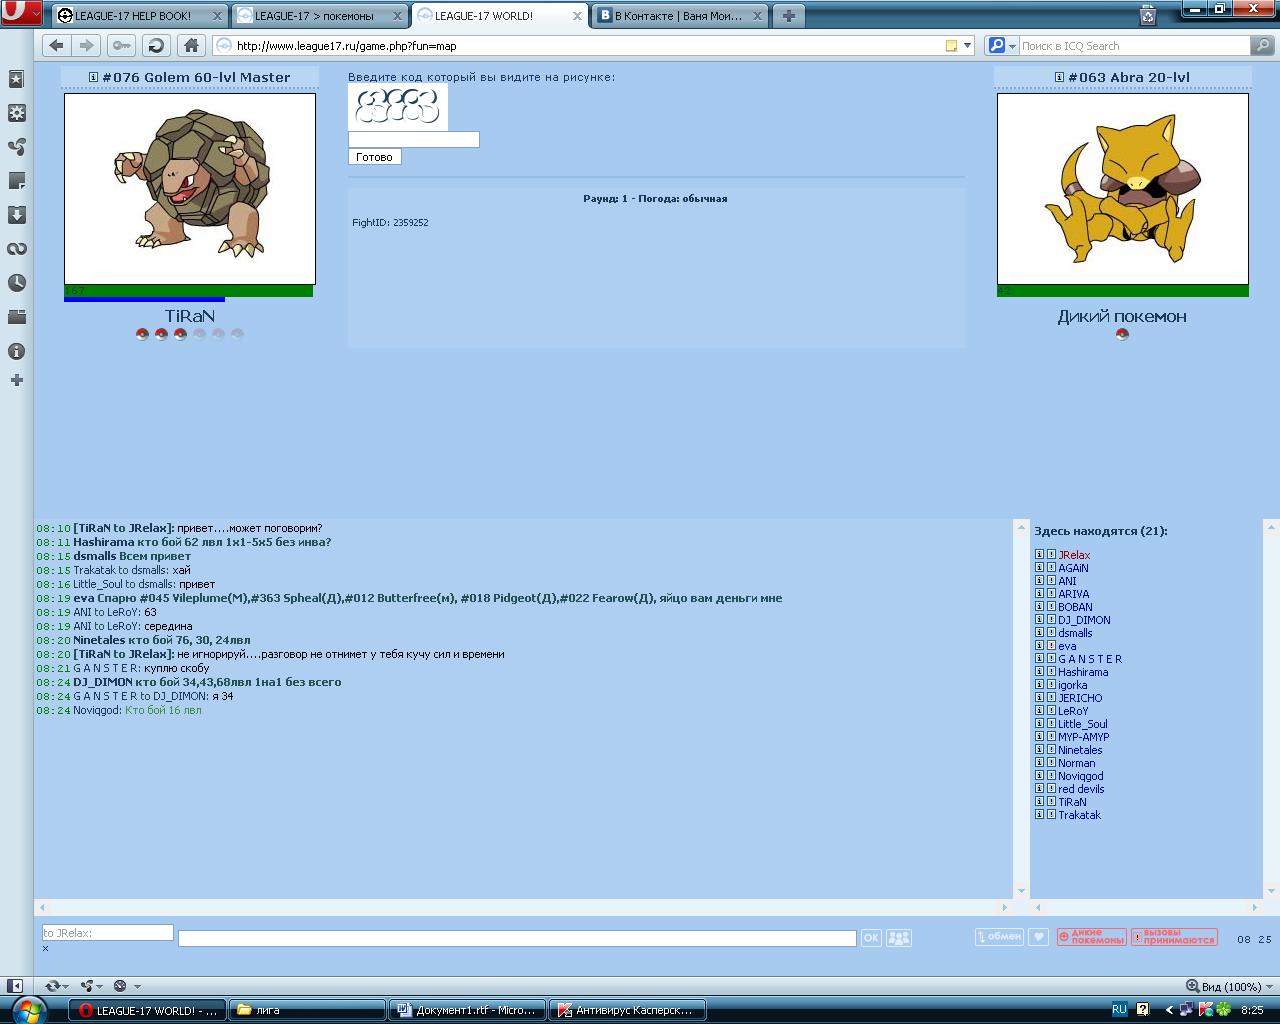The image size is (1280, 1024).
Task: Clear the 'to JRelax' recipient with x
Action: [x=45, y=948]
